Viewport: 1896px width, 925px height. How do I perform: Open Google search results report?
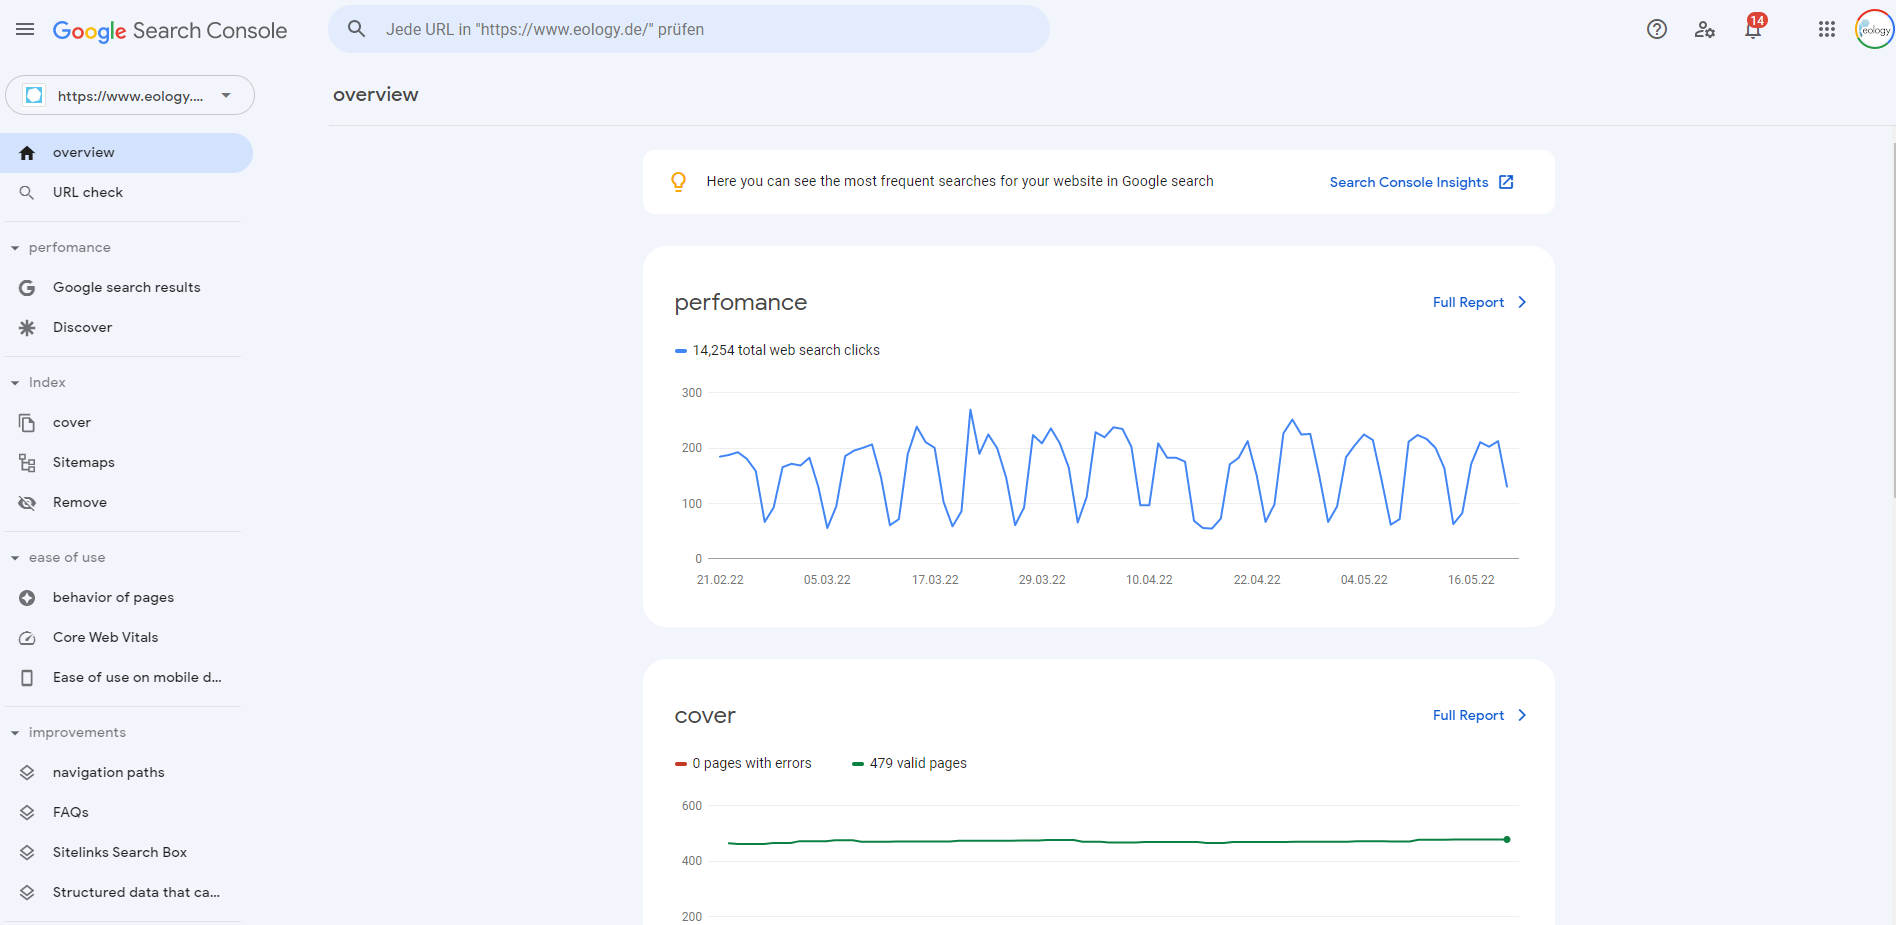click(x=126, y=288)
